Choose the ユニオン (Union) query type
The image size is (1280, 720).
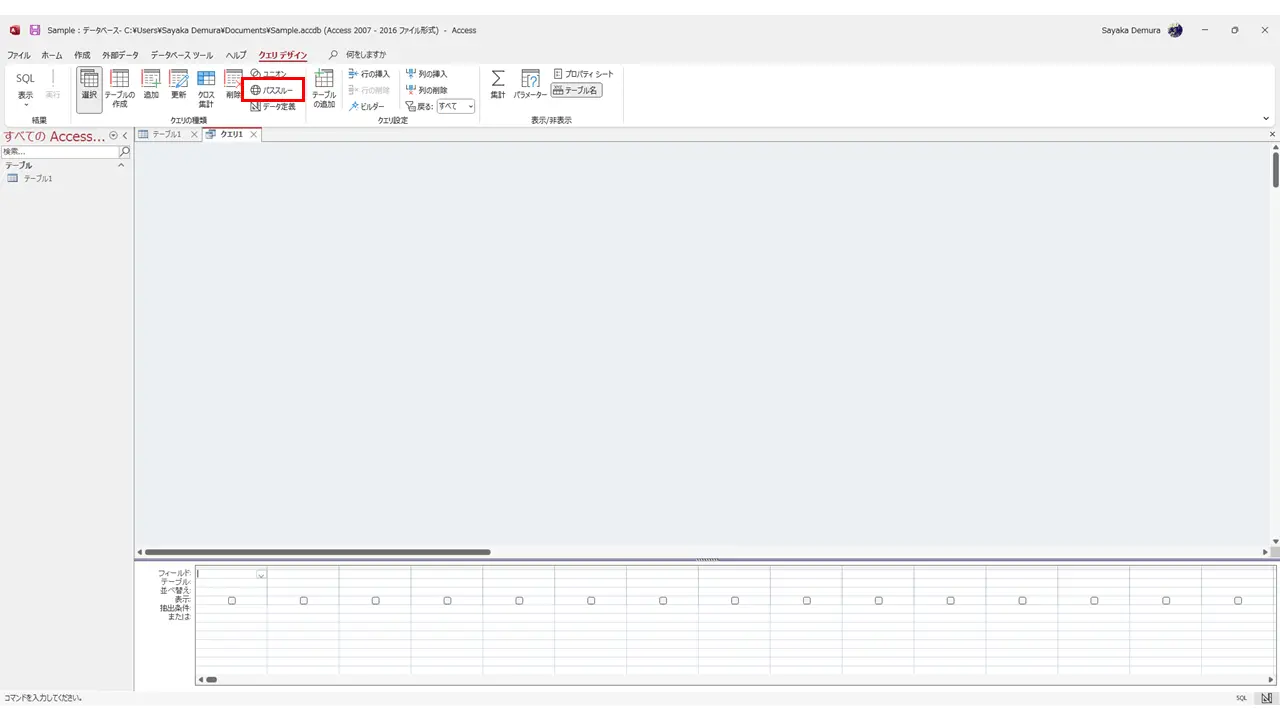coord(268,74)
